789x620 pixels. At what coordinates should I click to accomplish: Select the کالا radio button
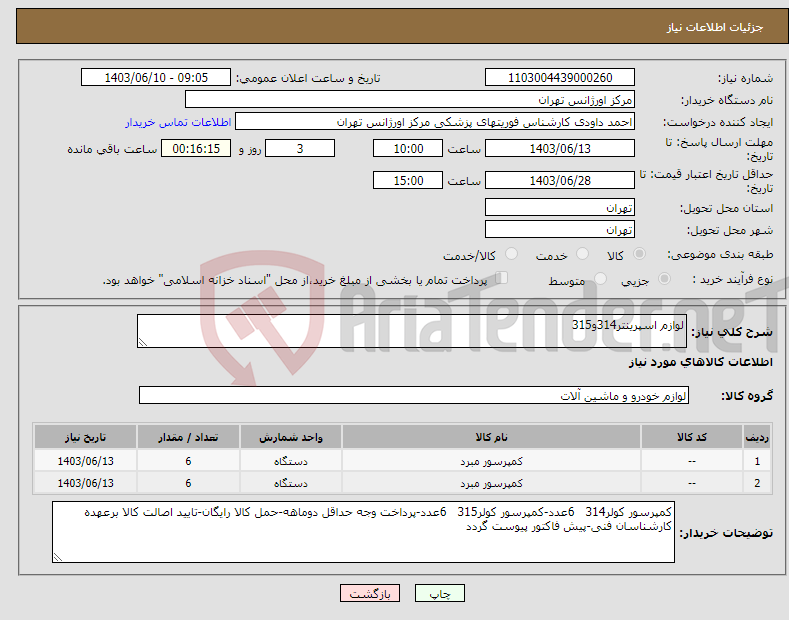pos(639,254)
